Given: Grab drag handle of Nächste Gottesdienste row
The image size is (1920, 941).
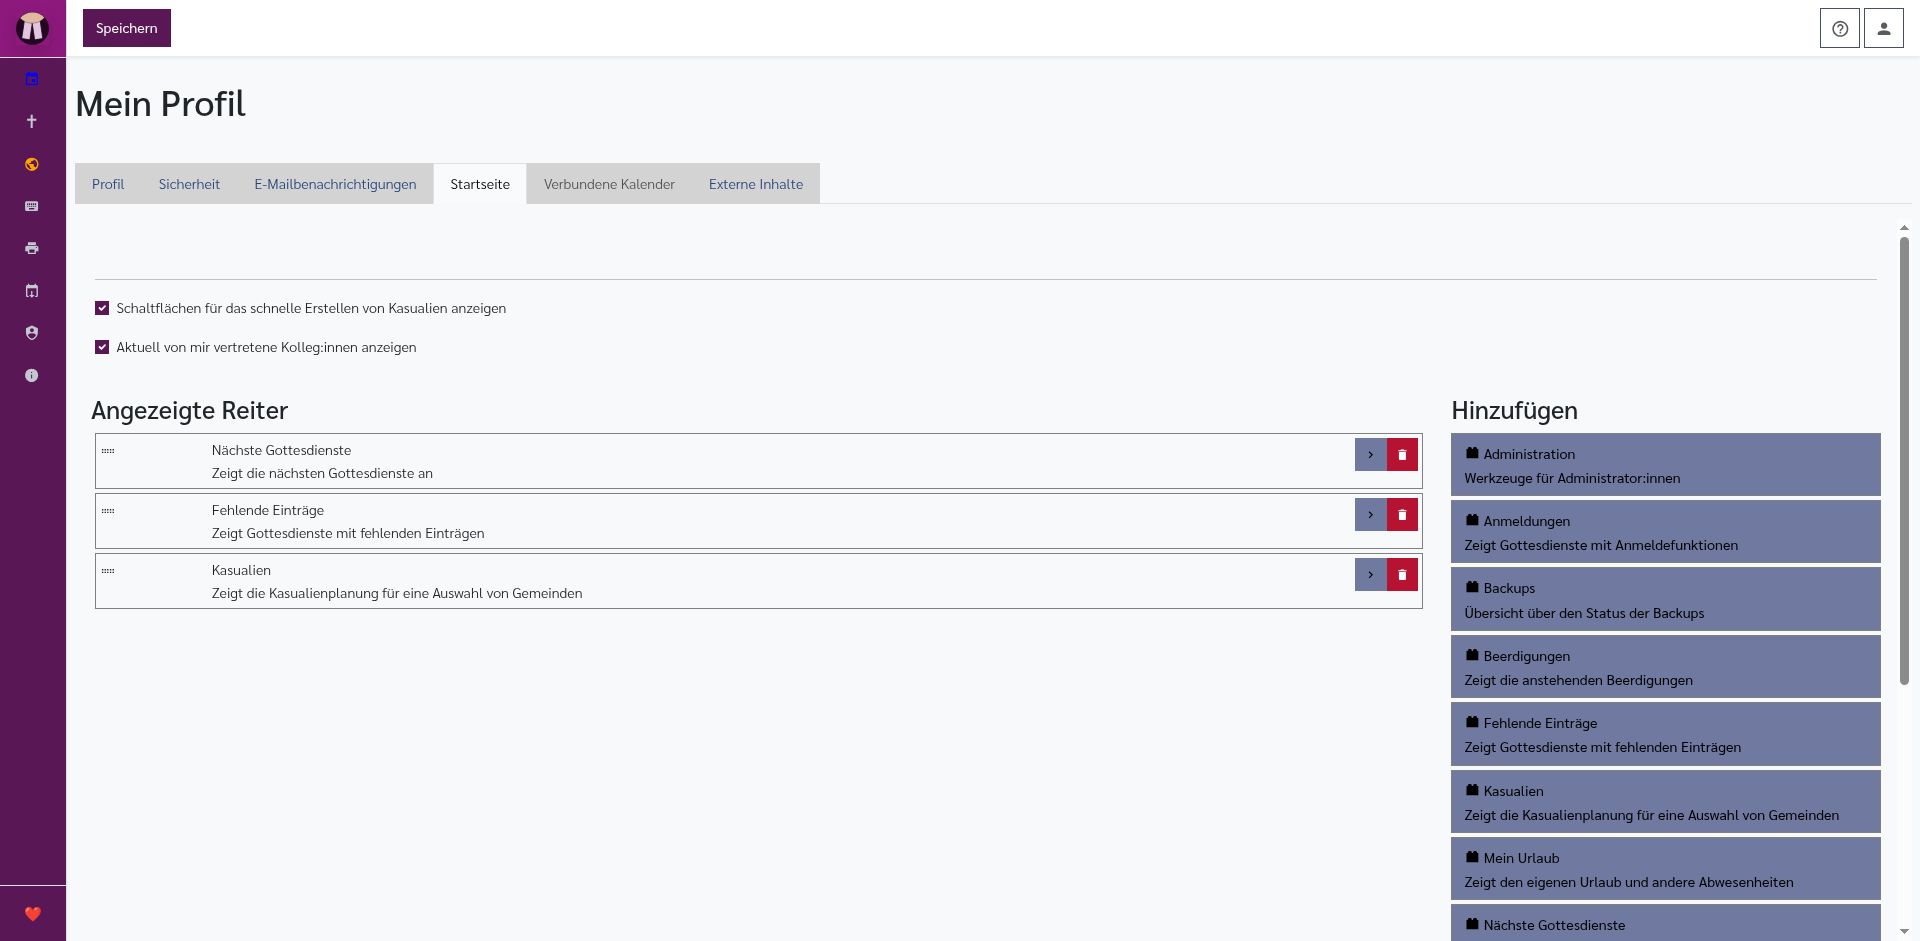Looking at the screenshot, I should click(x=108, y=451).
